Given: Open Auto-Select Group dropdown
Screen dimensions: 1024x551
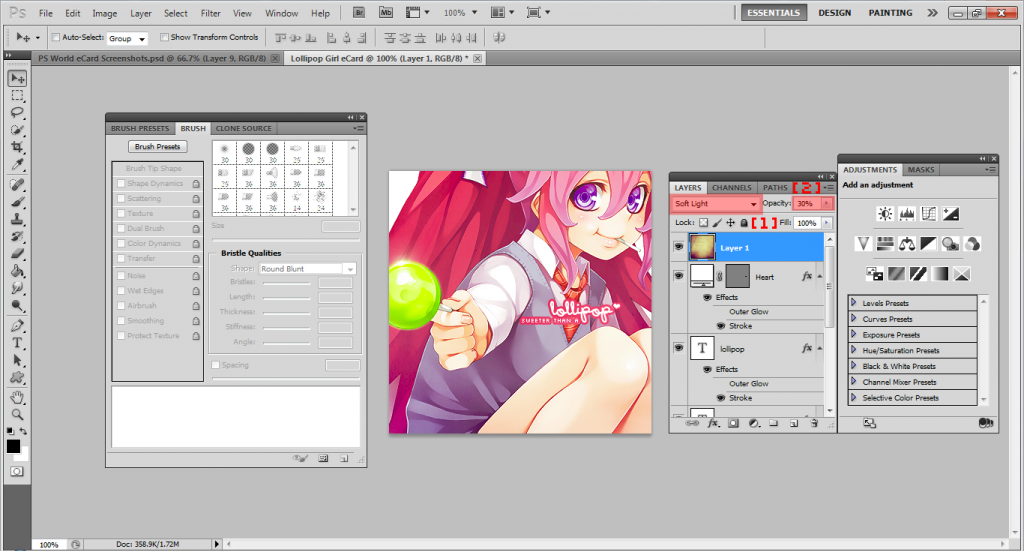Looking at the screenshot, I should tap(127, 39).
